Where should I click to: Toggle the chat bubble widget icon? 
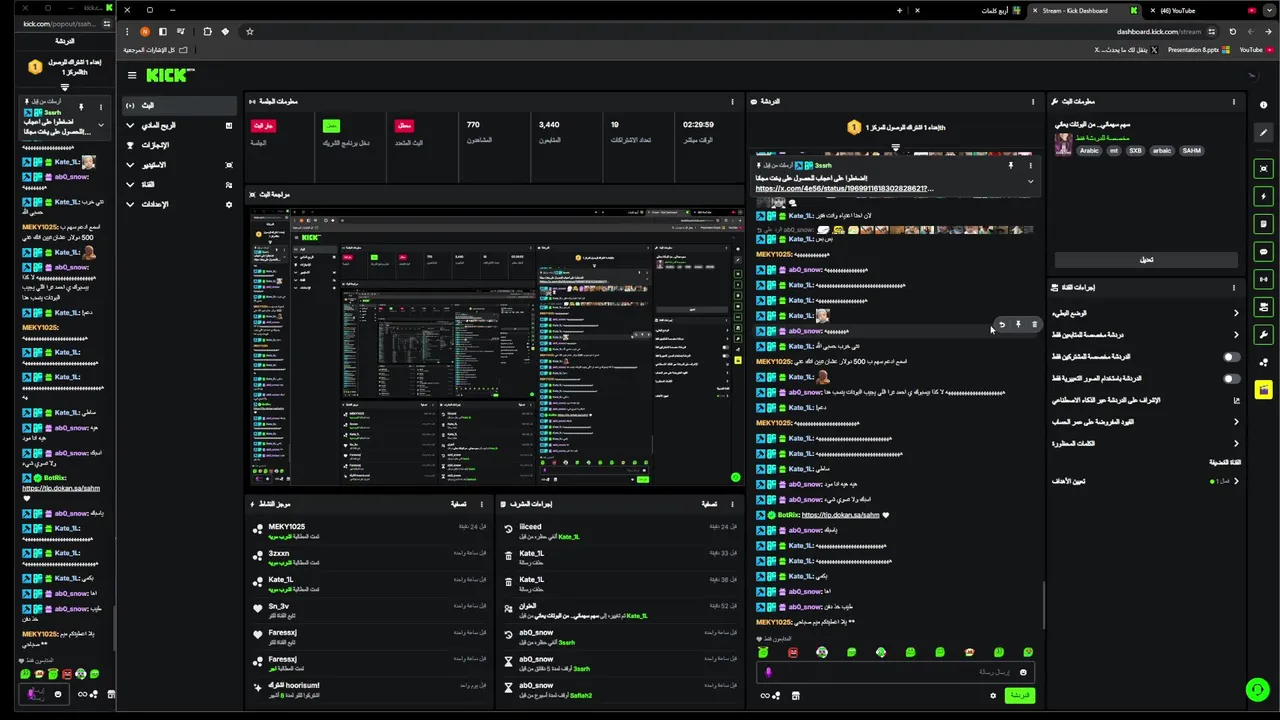[x=1264, y=252]
